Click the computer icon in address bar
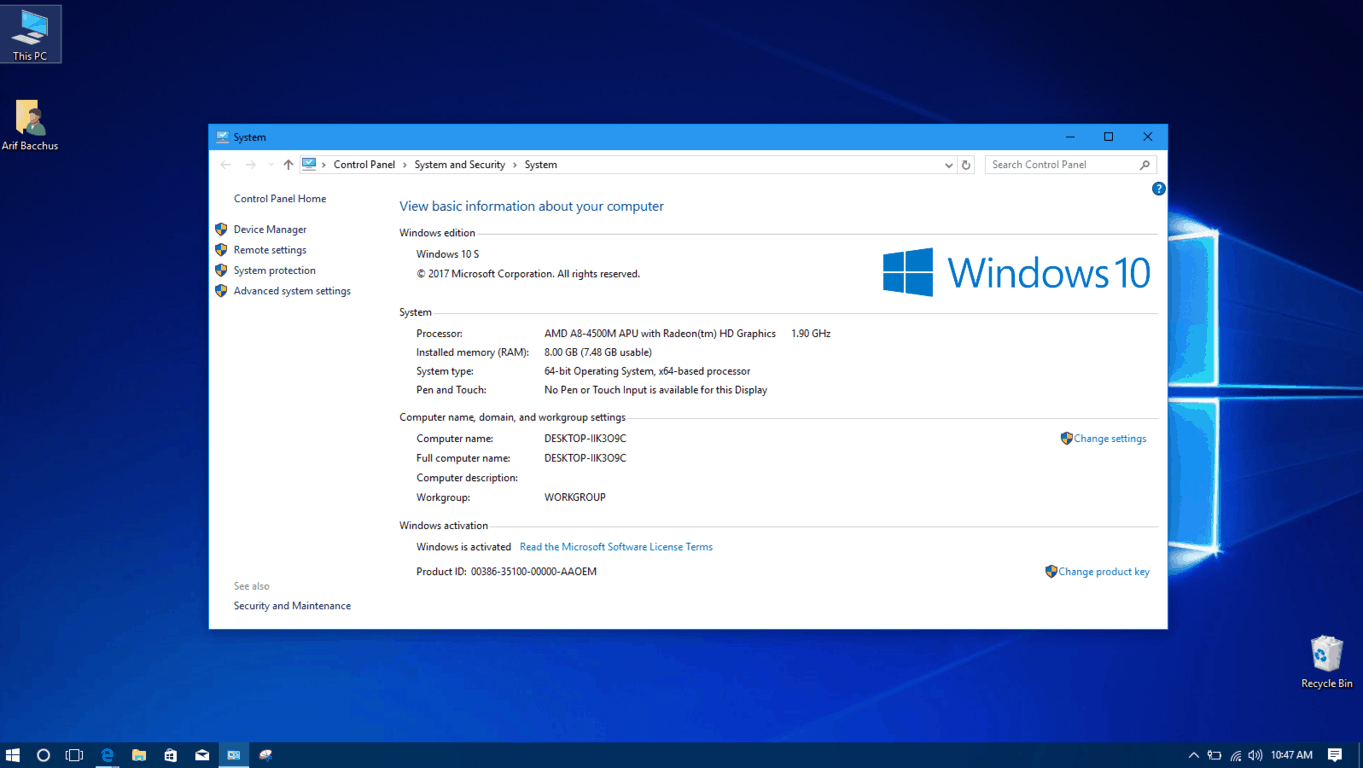This screenshot has width=1363, height=768. click(309, 164)
